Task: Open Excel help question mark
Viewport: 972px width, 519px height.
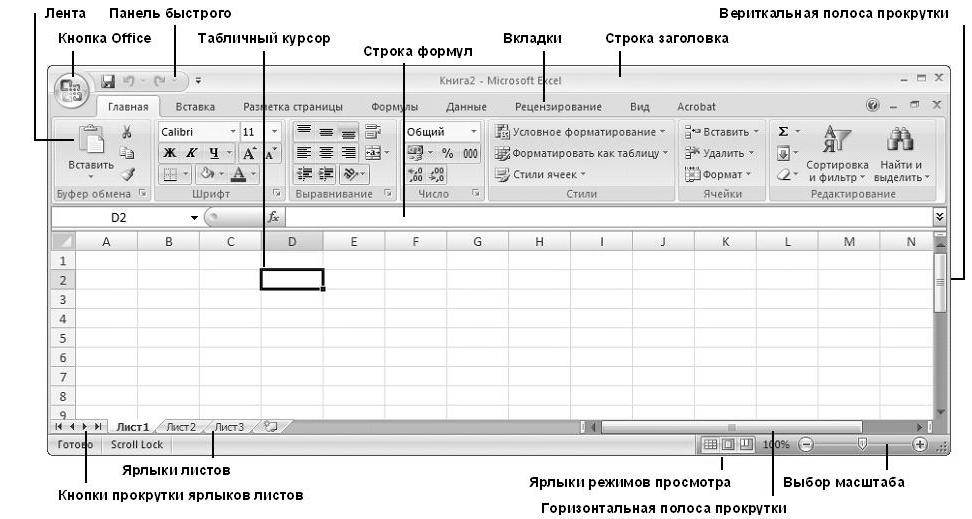Action: click(x=873, y=105)
